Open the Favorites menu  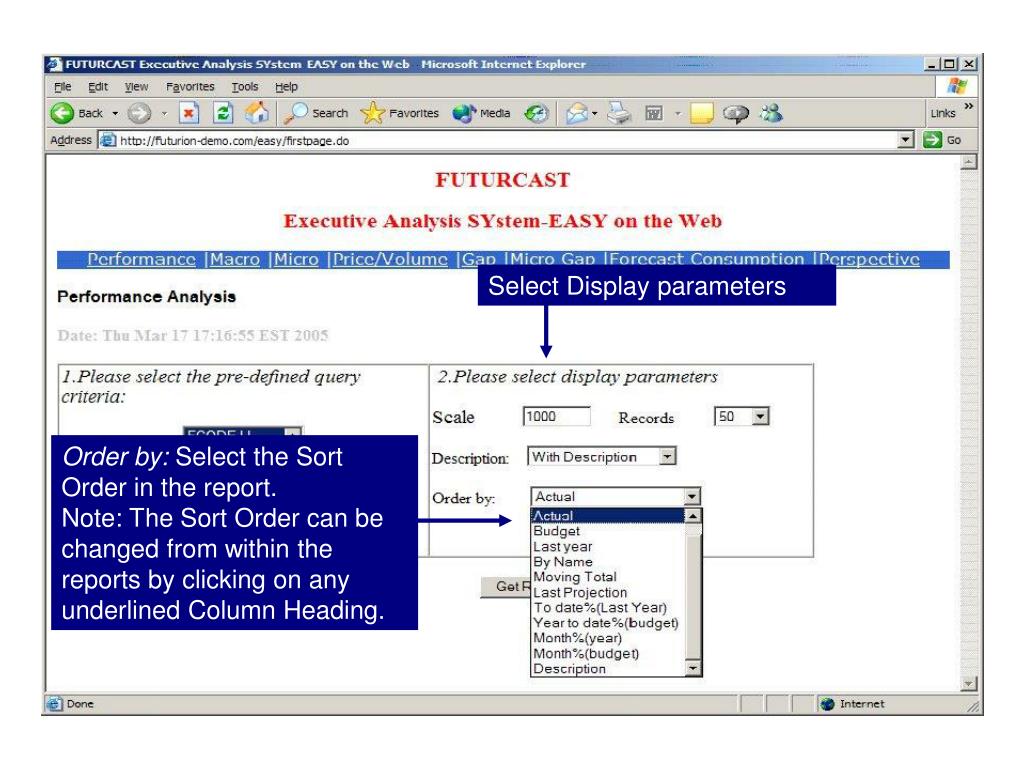[190, 86]
